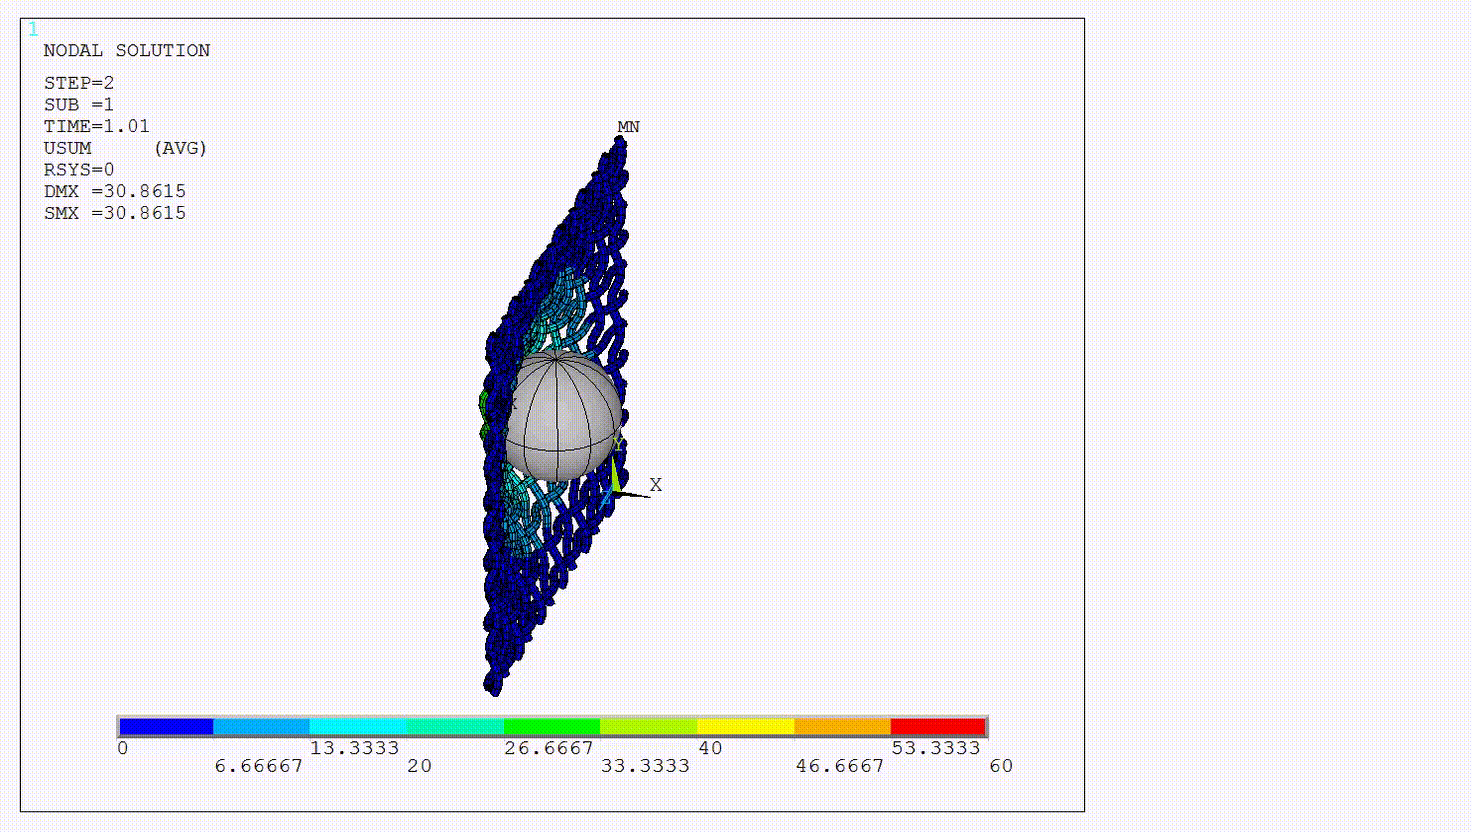Click the SMX =30.8615 annotation

(x=114, y=212)
